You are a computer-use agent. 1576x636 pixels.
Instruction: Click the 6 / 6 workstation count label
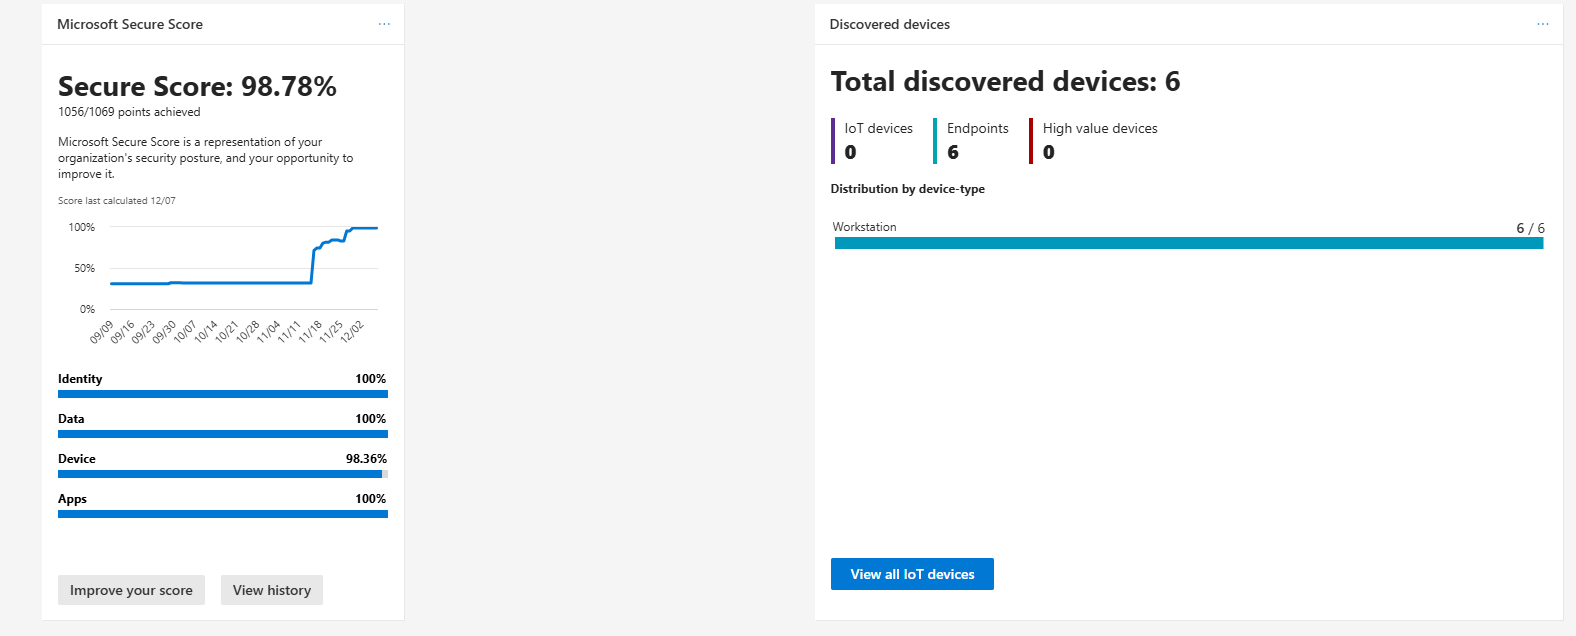(1530, 228)
